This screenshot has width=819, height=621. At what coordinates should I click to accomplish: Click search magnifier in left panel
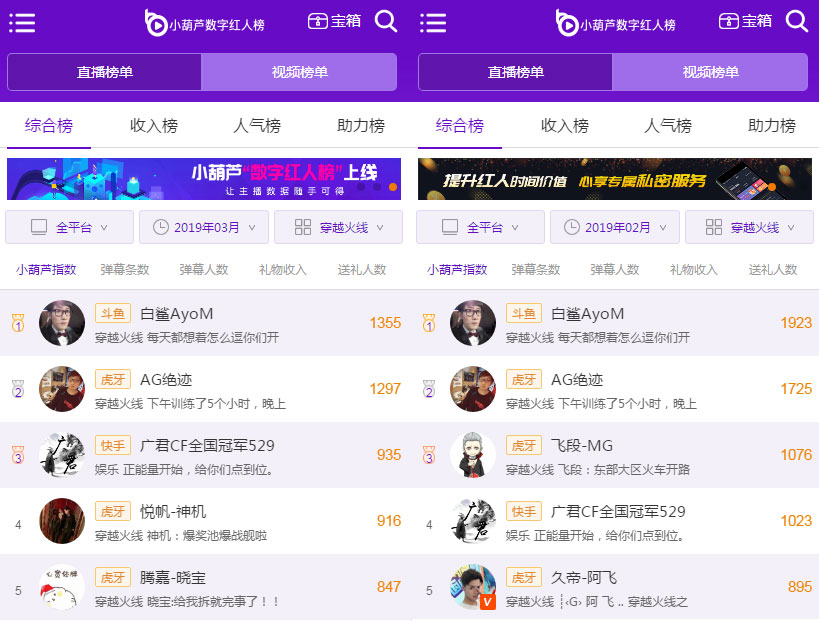[386, 21]
